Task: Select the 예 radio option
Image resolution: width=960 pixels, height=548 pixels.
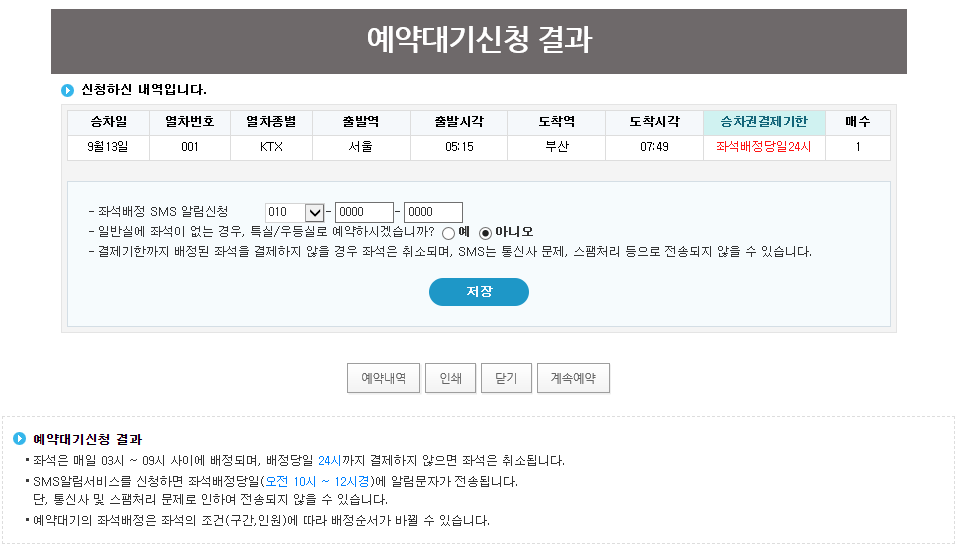Action: [x=449, y=233]
